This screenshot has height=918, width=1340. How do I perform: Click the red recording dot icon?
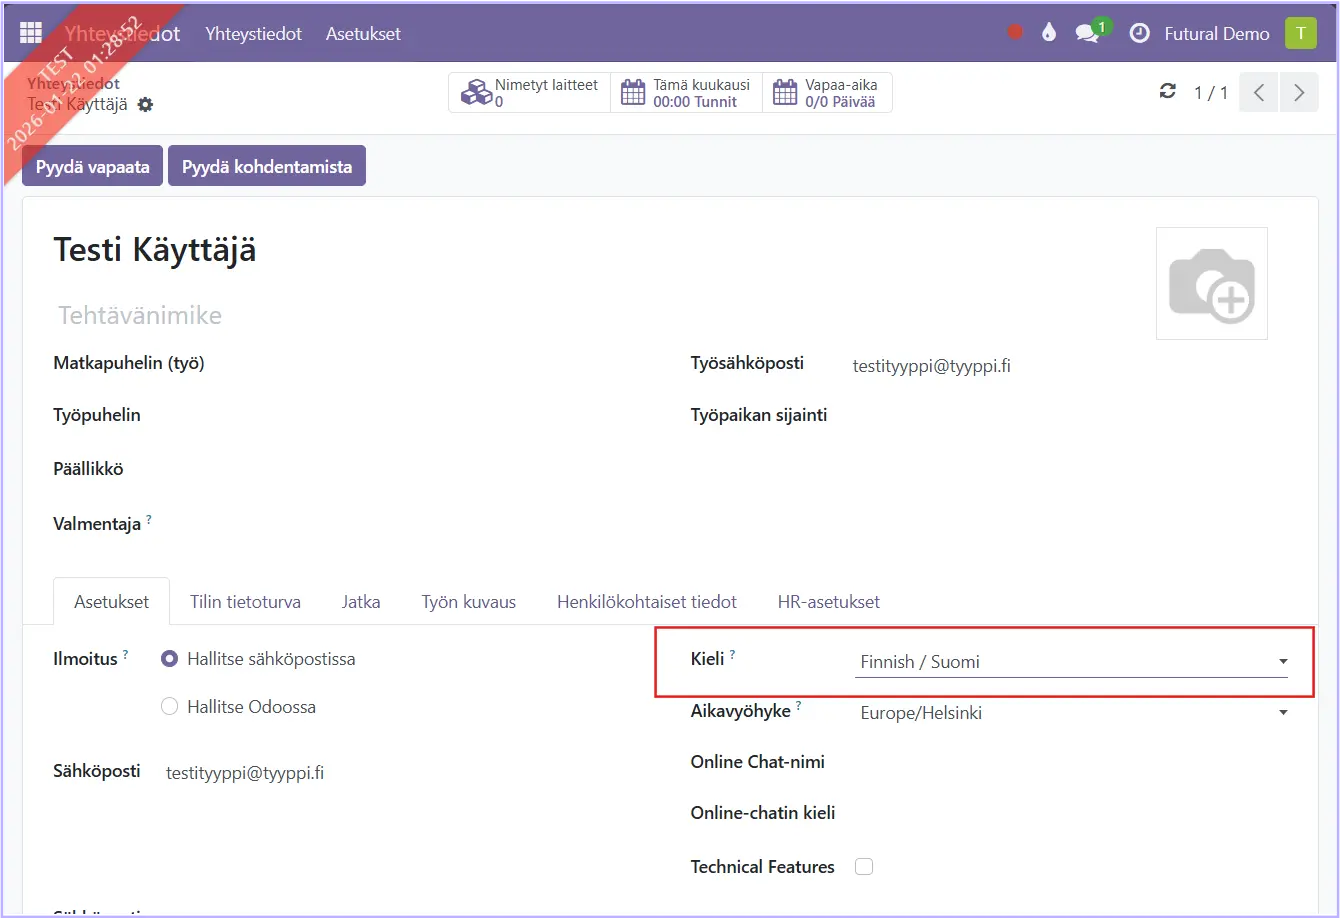(1015, 33)
